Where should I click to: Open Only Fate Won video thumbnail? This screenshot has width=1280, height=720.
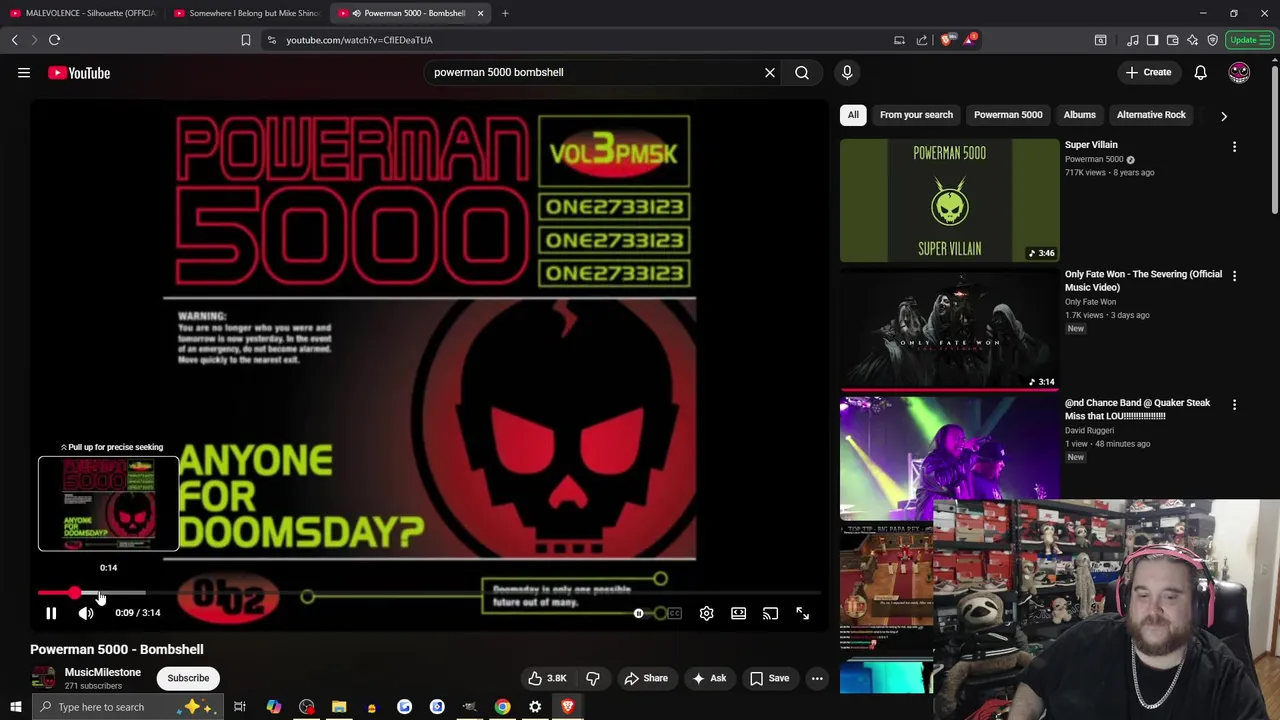click(949, 329)
